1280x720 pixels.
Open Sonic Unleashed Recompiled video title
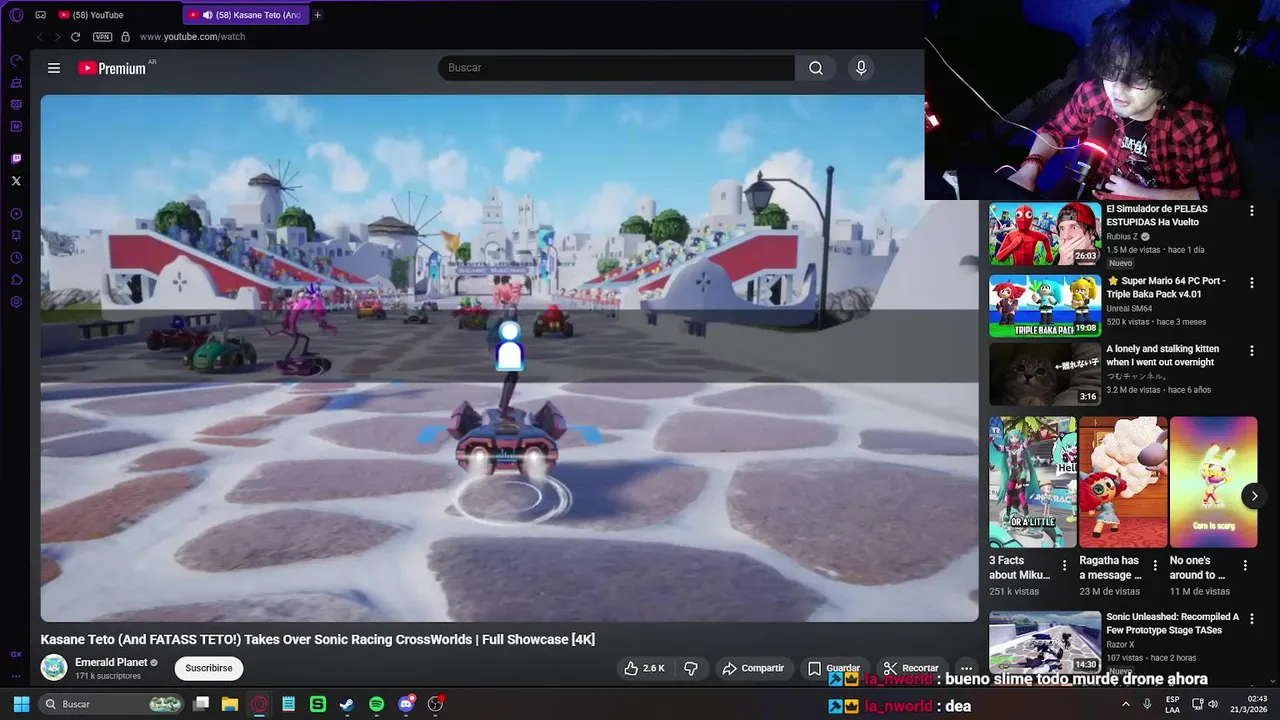pos(1172,624)
